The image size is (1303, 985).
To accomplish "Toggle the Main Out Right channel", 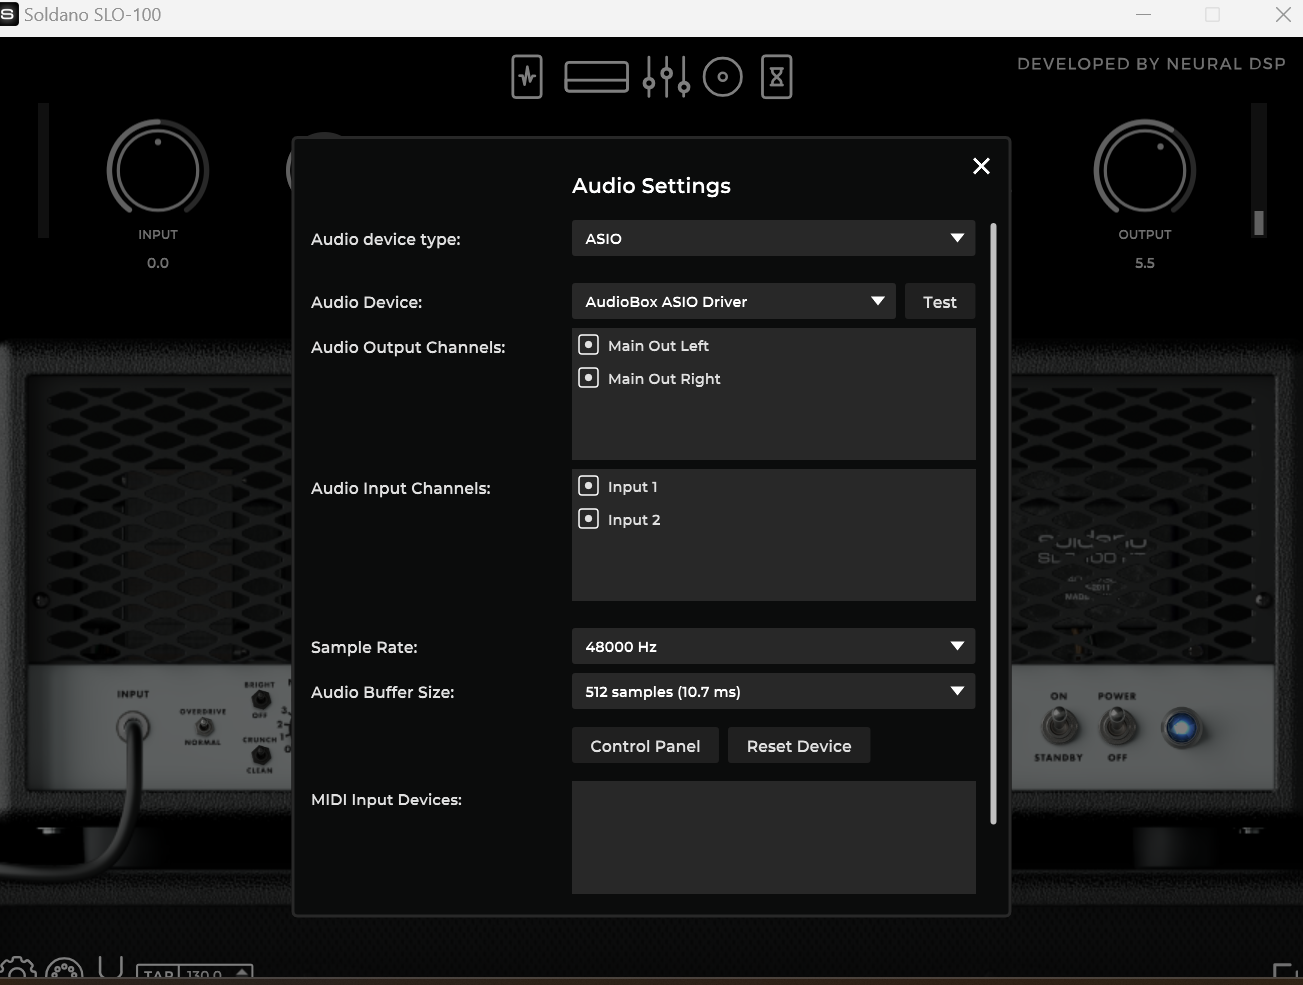I will click(589, 378).
